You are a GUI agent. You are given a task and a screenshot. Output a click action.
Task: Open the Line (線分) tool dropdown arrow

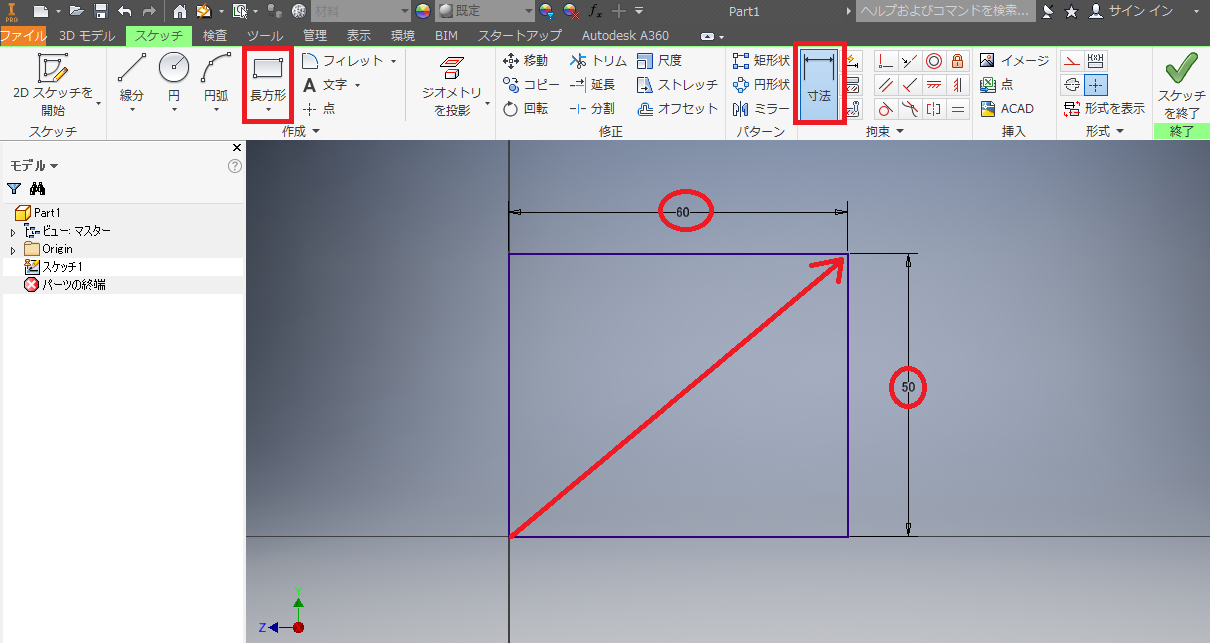coord(132,110)
